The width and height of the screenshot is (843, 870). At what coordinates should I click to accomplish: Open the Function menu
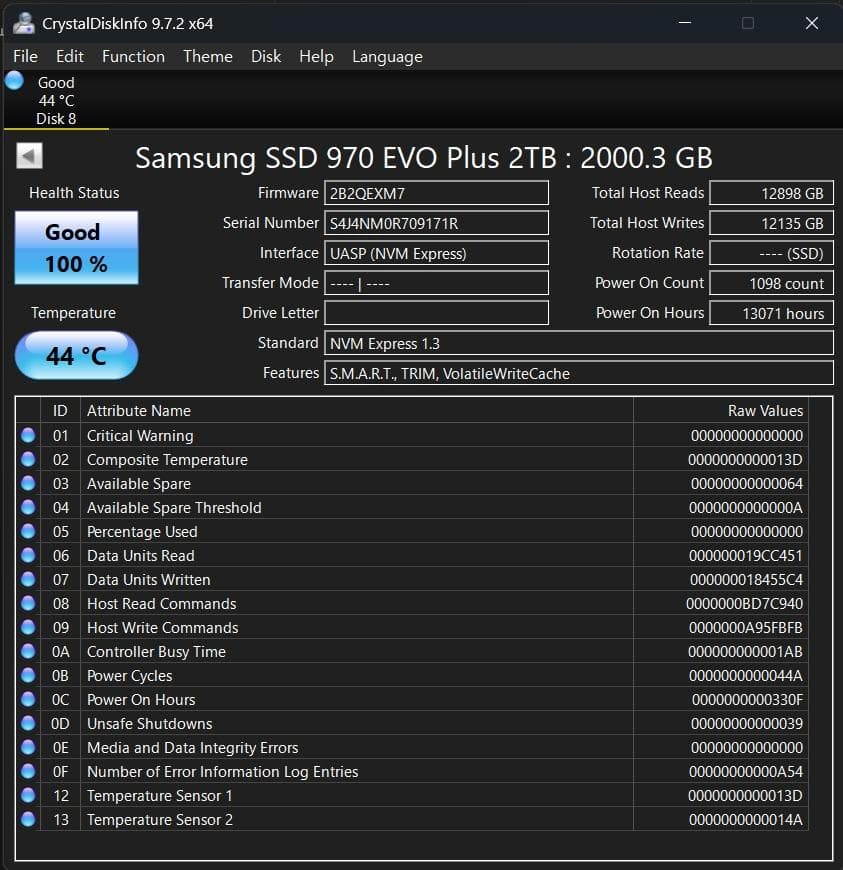[133, 56]
